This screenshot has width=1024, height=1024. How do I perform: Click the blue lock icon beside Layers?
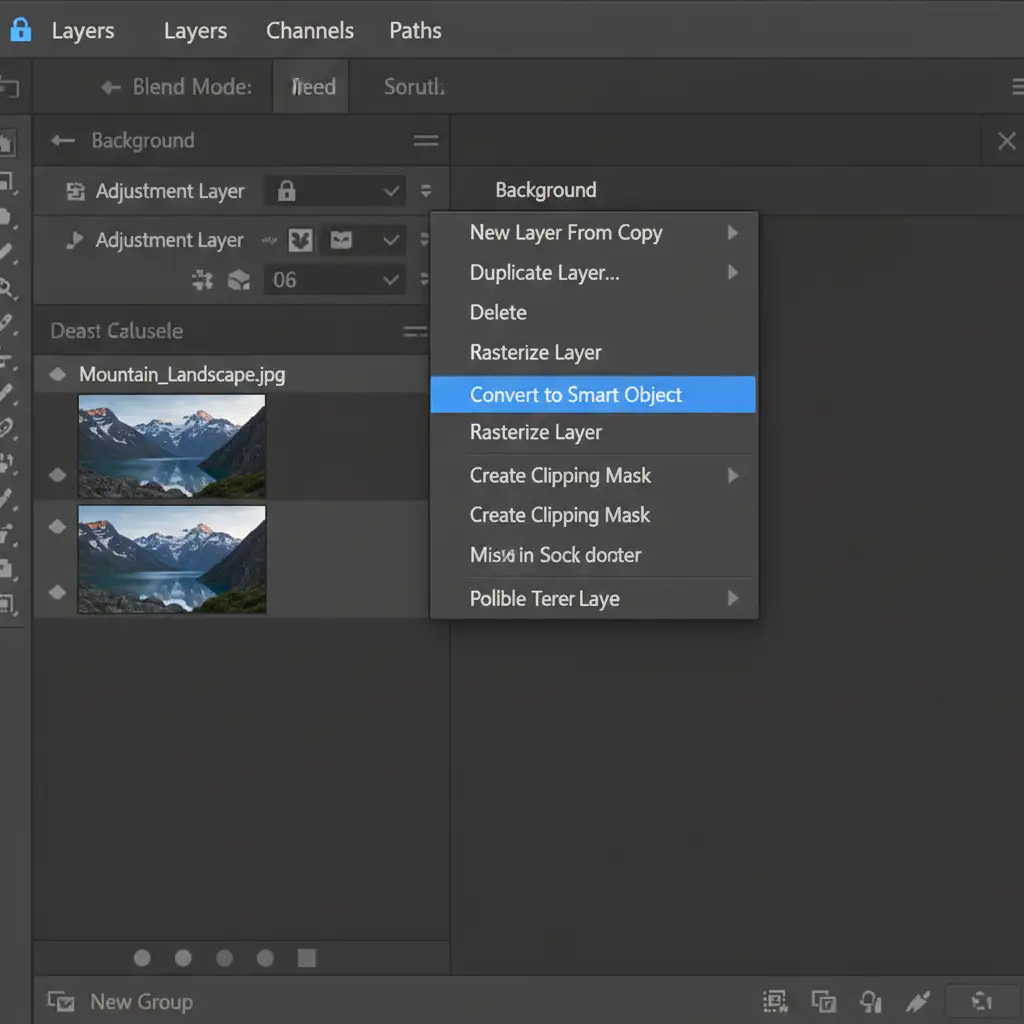20,30
